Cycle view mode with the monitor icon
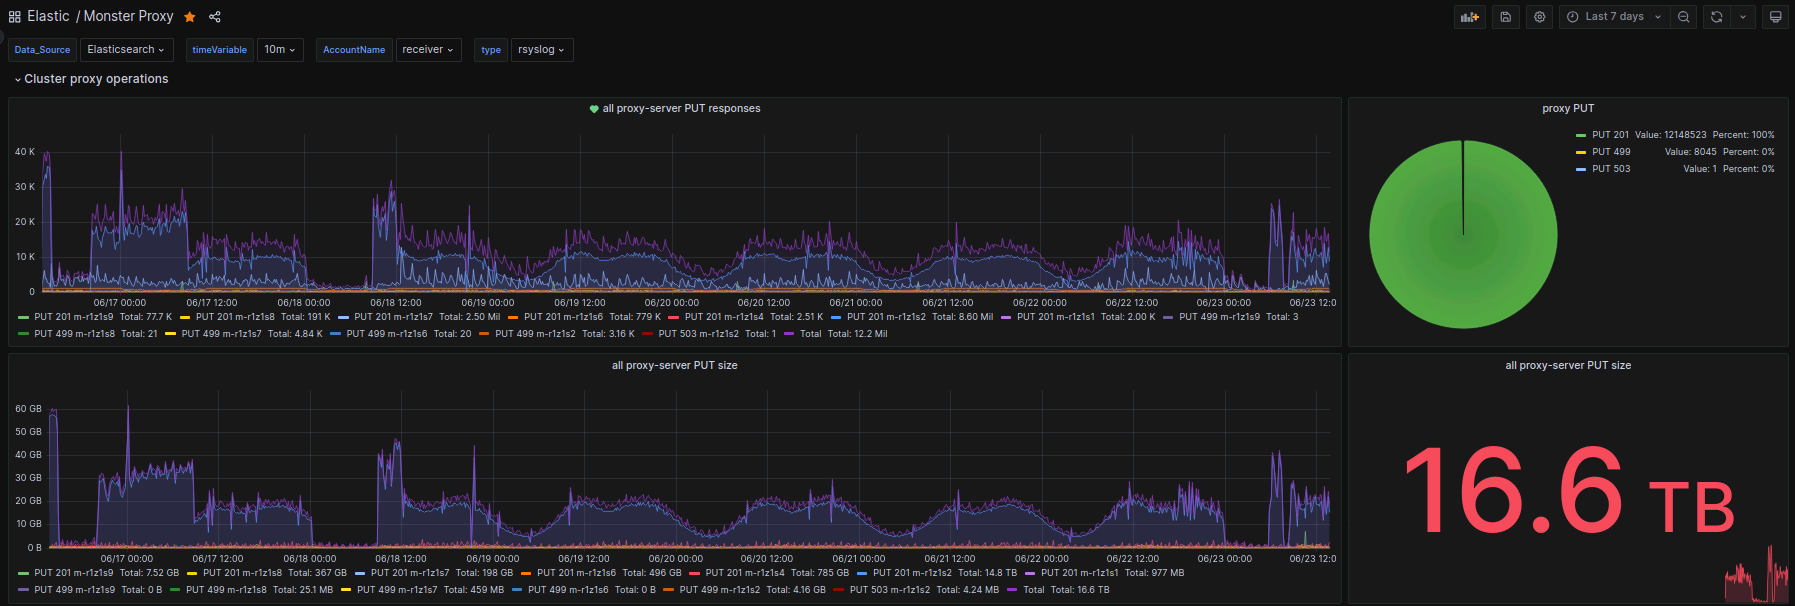This screenshot has height=606, width=1795. click(x=1775, y=17)
